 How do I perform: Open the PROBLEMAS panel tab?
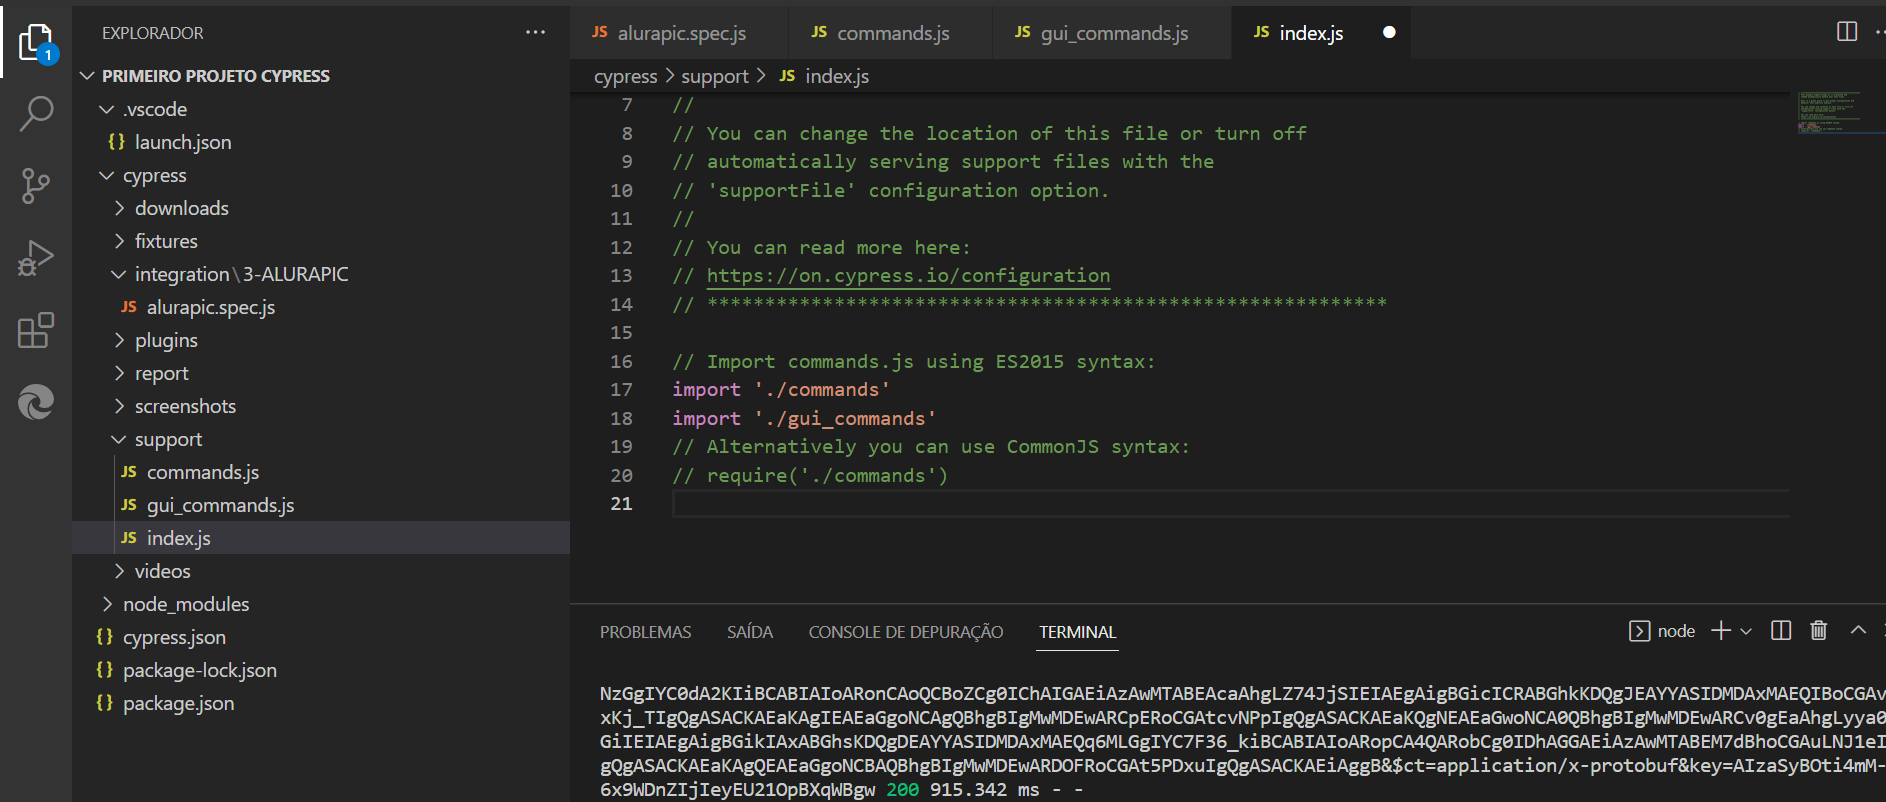[645, 632]
